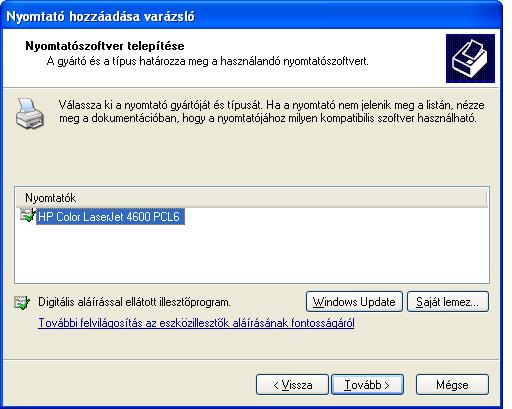Click the gray printer icon beside instructions

coord(30,113)
